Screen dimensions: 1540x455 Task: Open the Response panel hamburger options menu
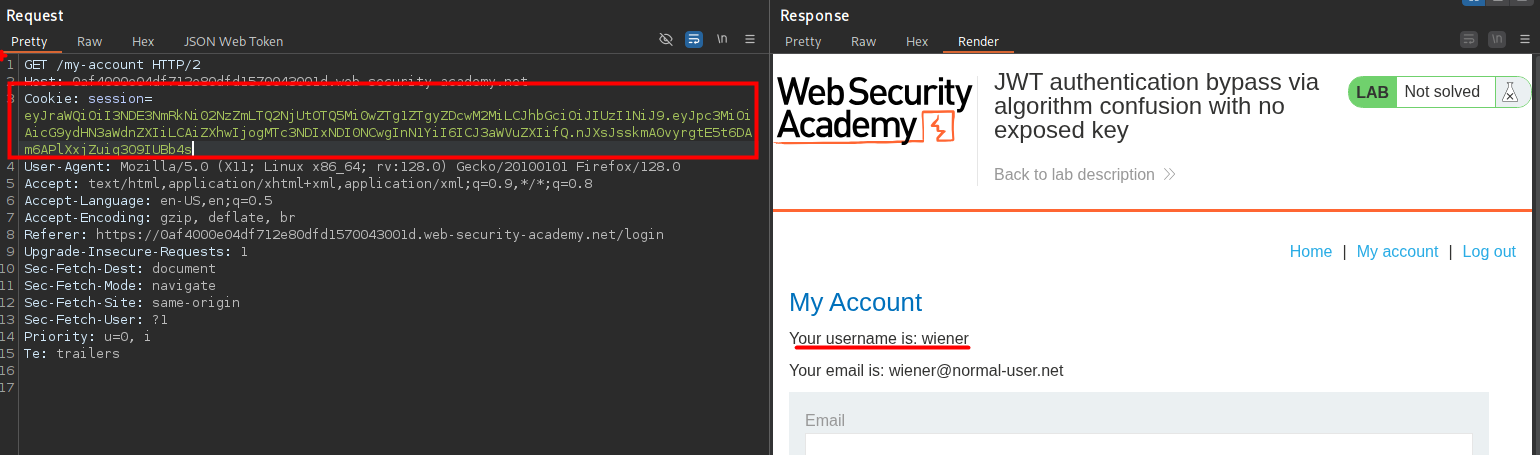tap(1524, 40)
